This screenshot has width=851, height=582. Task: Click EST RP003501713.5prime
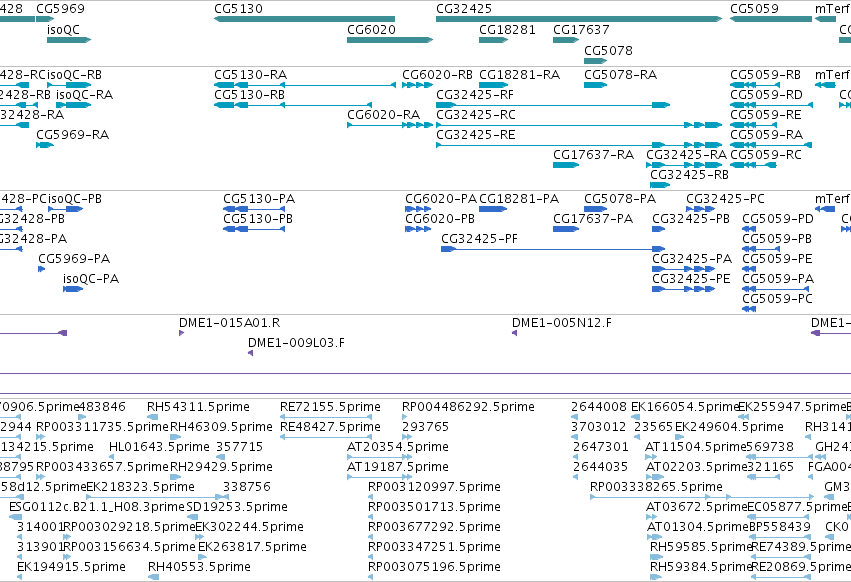coord(371,517)
